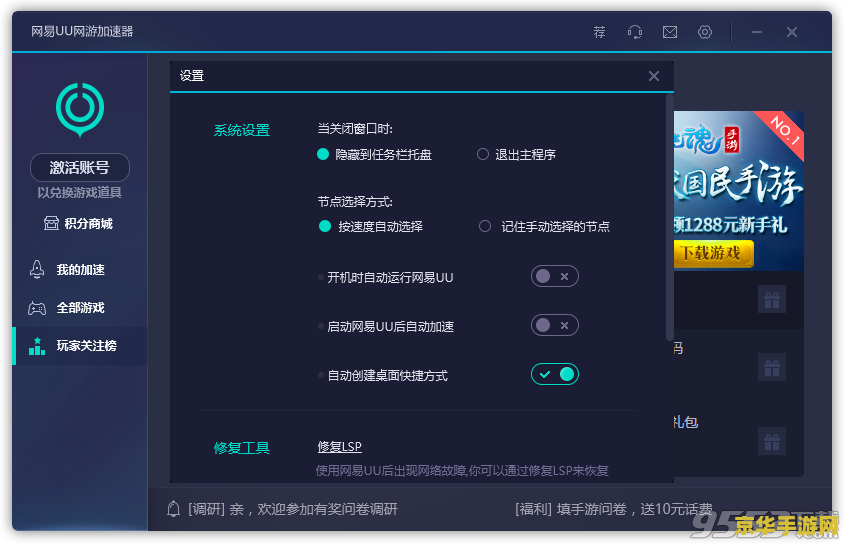
Task: Open 全部游戏 in sidebar
Action: (80, 308)
